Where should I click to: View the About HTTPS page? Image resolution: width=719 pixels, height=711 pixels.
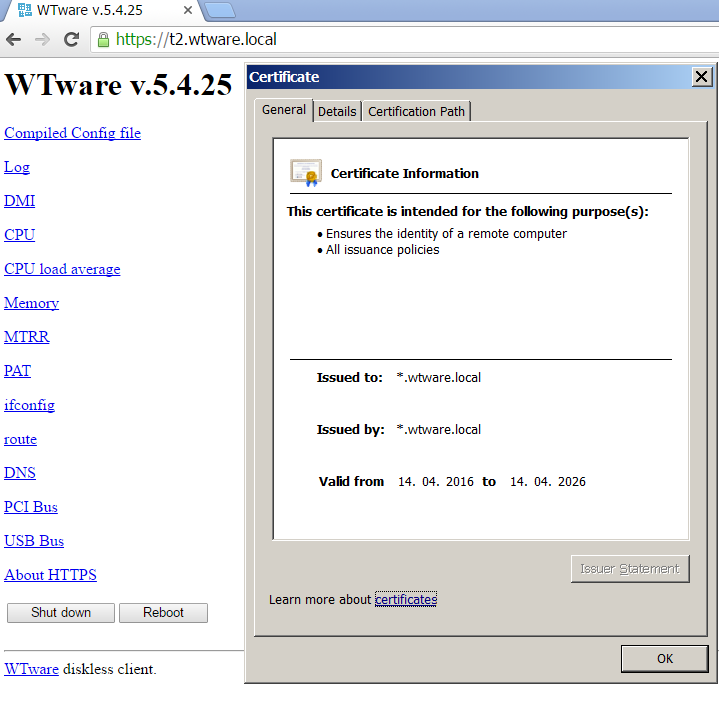pos(50,575)
